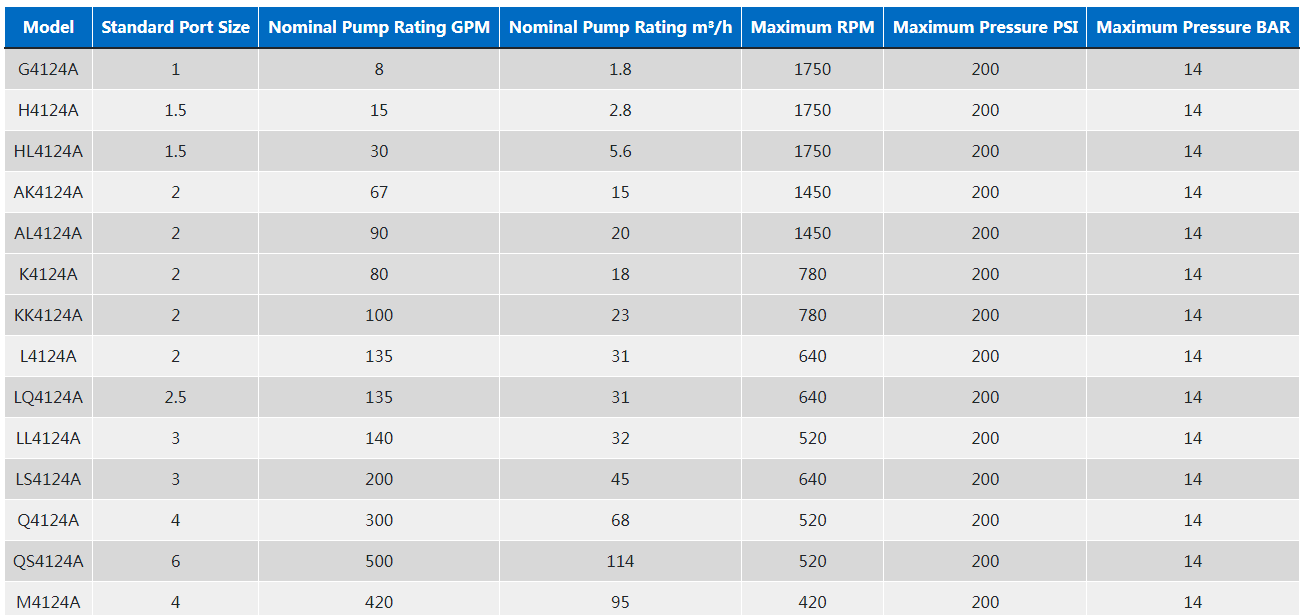This screenshot has width=1309, height=615.
Task: Click the 67 GPM rating cell
Action: [x=379, y=192]
